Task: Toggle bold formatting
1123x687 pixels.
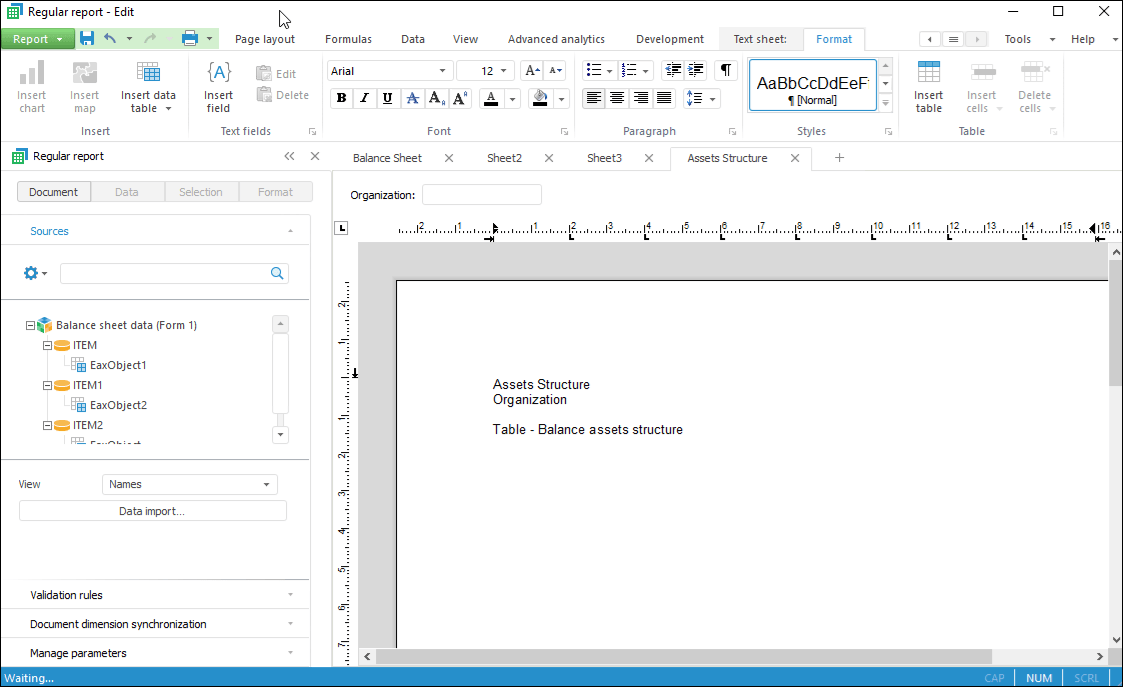Action: tap(341, 98)
